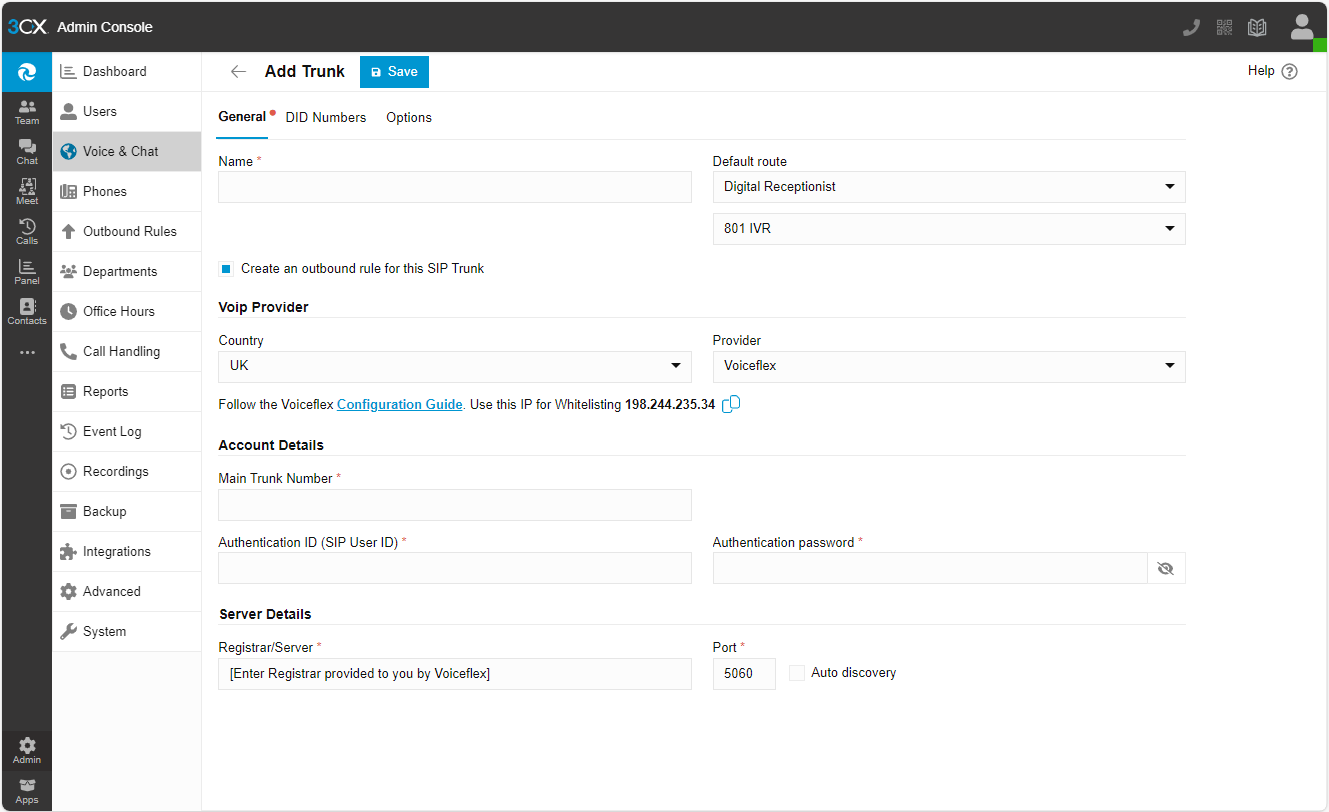Open the user profile avatar icon
The image size is (1329, 812).
pyautogui.click(x=1301, y=27)
